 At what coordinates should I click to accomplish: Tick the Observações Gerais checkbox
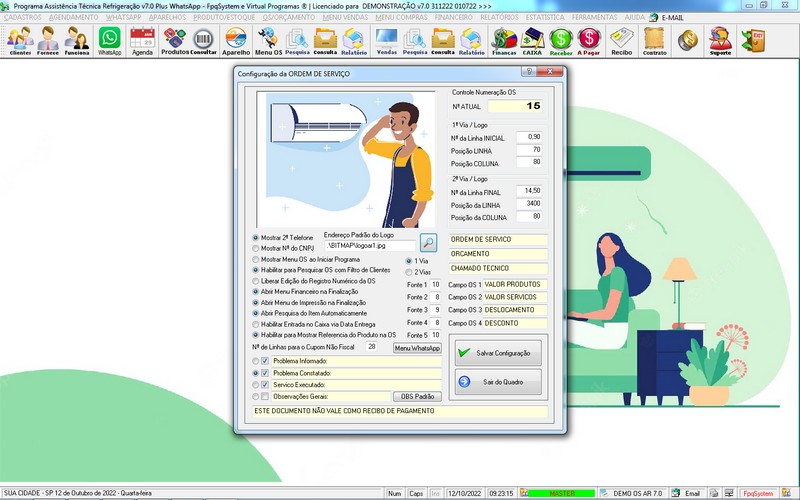click(265, 397)
